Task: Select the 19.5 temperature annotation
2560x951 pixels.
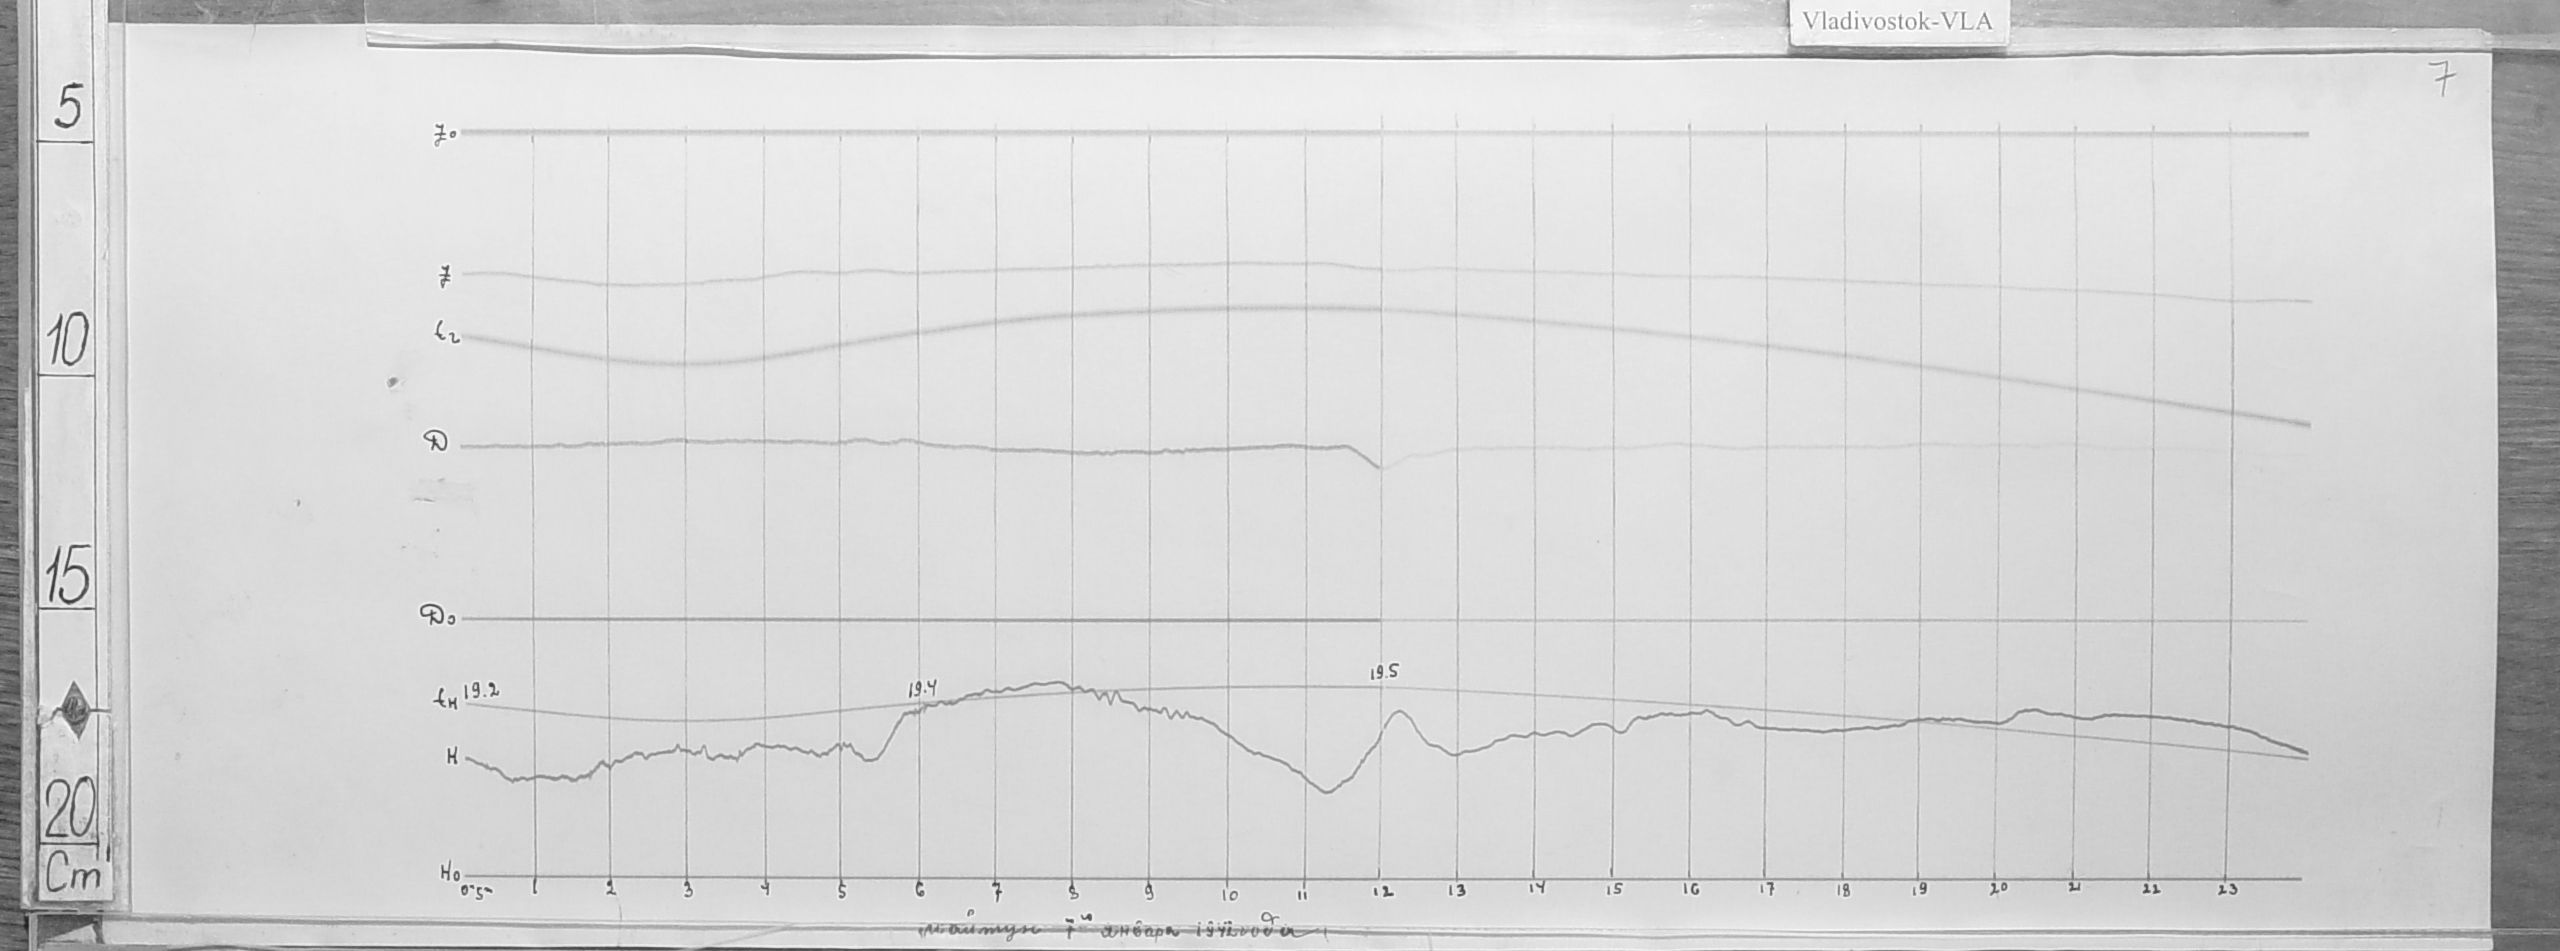Action: coord(1384,673)
